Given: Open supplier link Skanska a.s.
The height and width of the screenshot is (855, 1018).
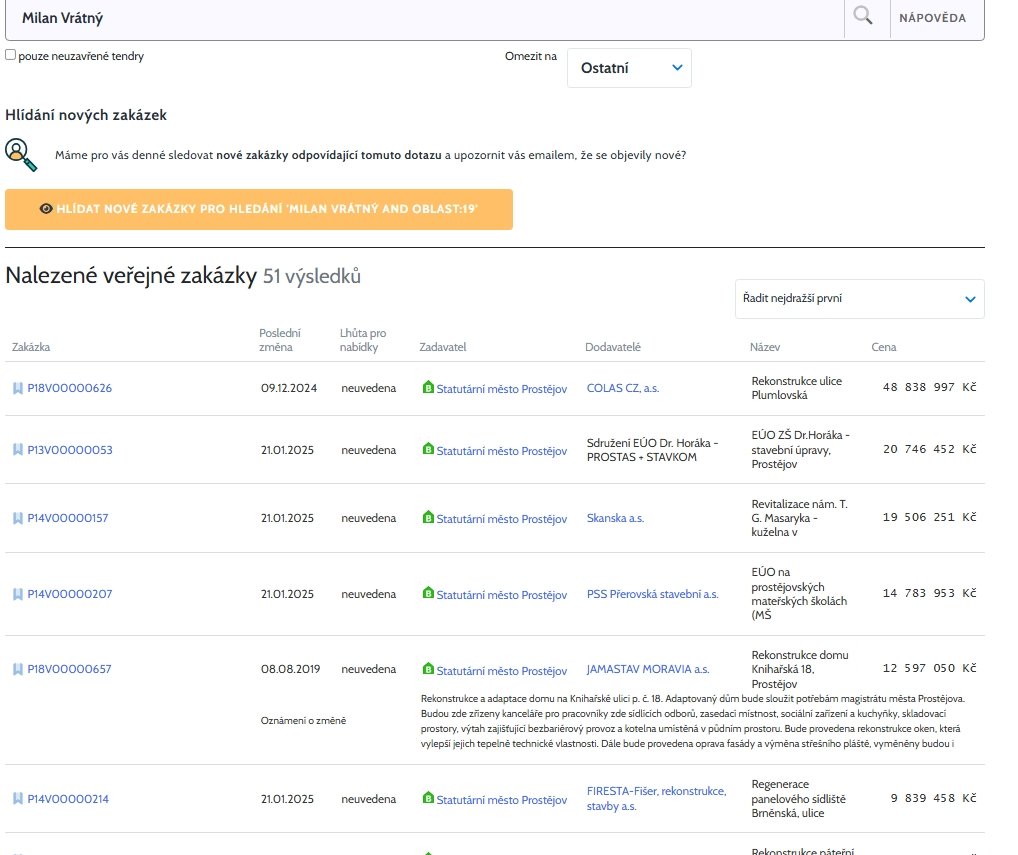Looking at the screenshot, I should pos(615,519).
